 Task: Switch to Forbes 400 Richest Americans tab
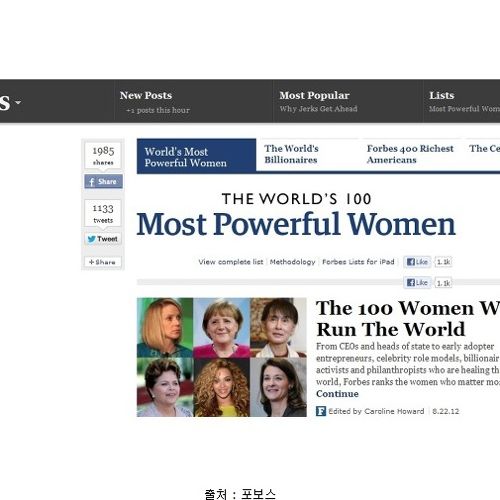(x=410, y=154)
